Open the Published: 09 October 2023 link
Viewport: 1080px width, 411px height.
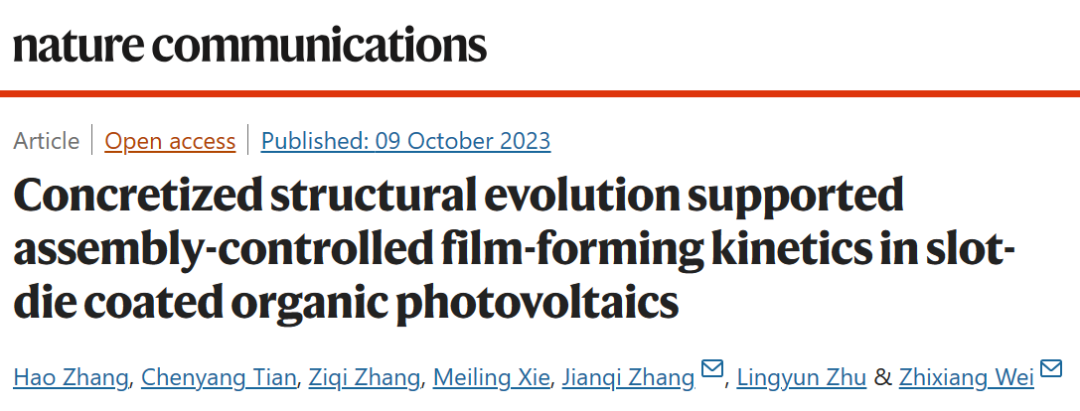pyautogui.click(x=406, y=141)
